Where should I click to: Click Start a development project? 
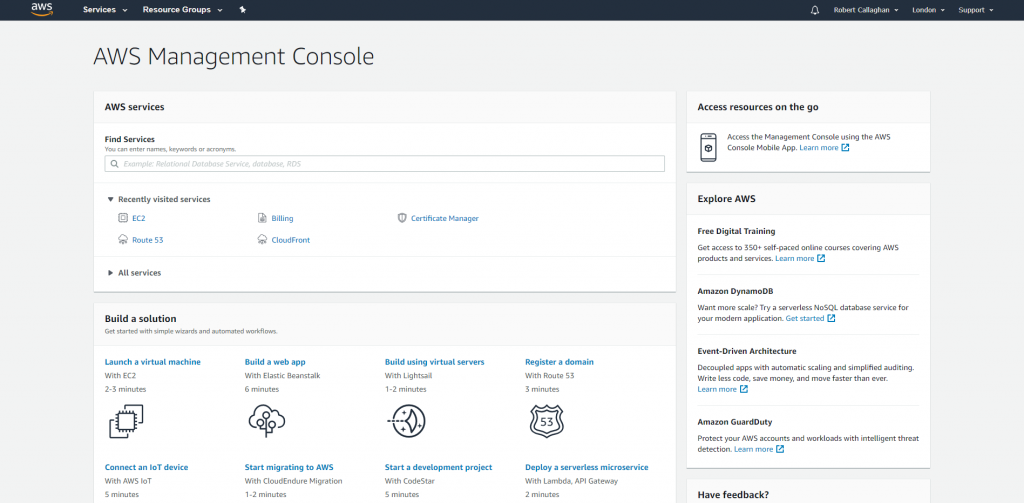(438, 468)
